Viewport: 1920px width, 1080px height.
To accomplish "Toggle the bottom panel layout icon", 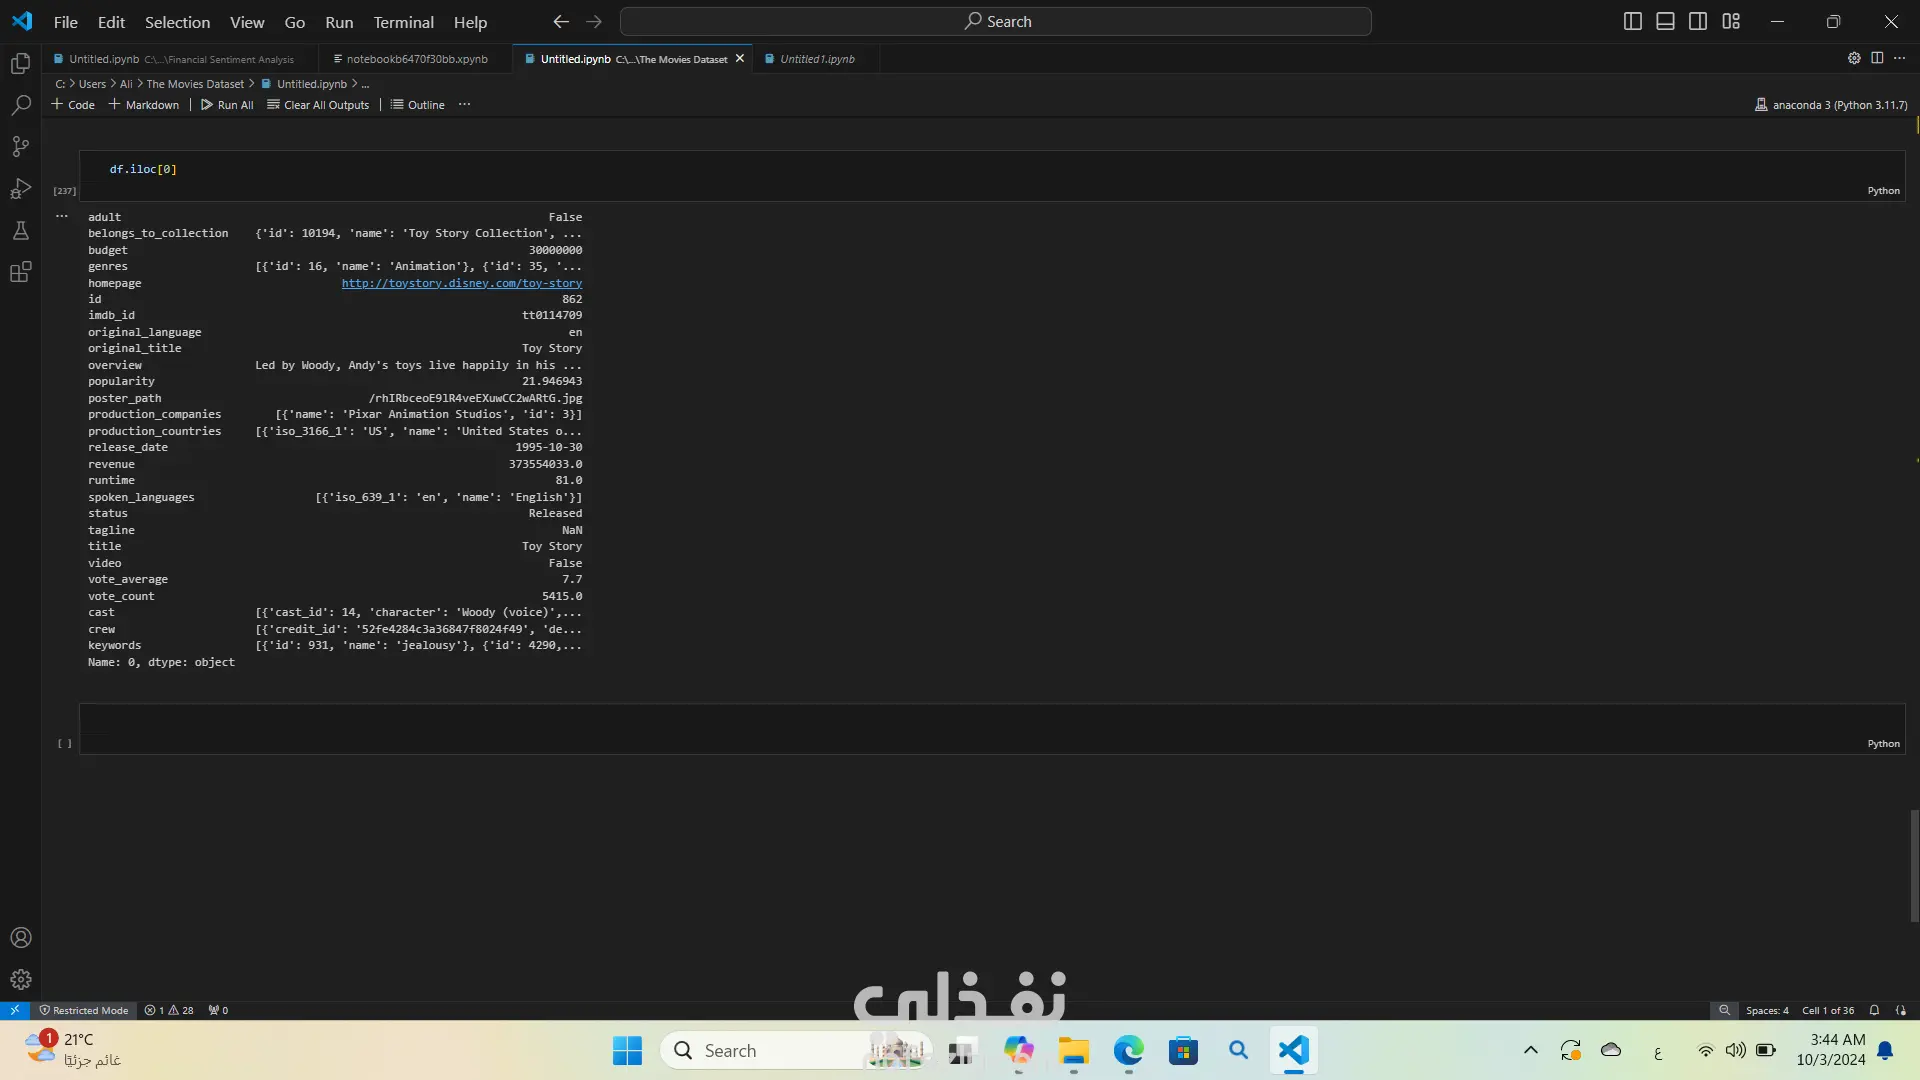I will tap(1665, 21).
